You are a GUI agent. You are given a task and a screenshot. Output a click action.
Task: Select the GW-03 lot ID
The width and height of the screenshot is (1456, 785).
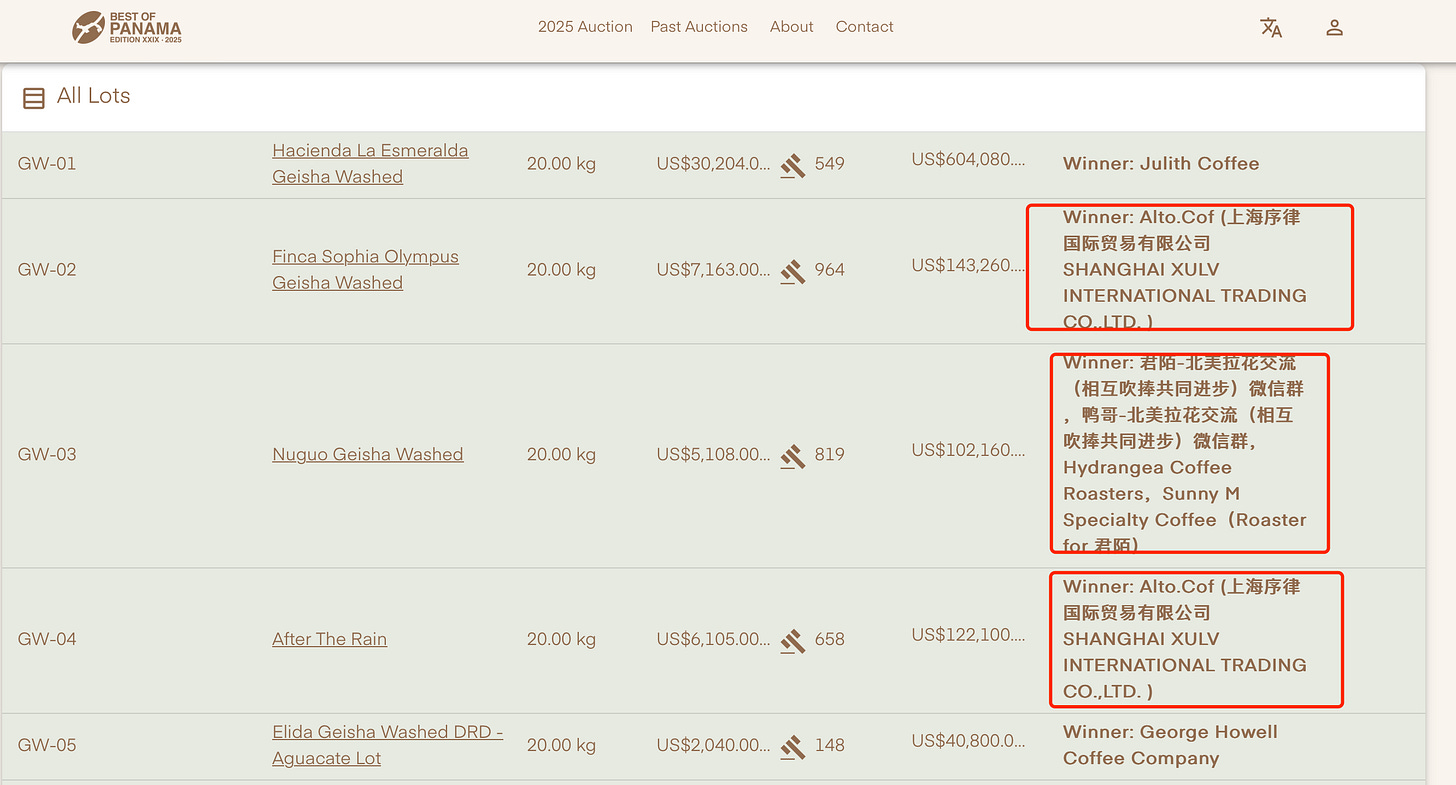[47, 454]
